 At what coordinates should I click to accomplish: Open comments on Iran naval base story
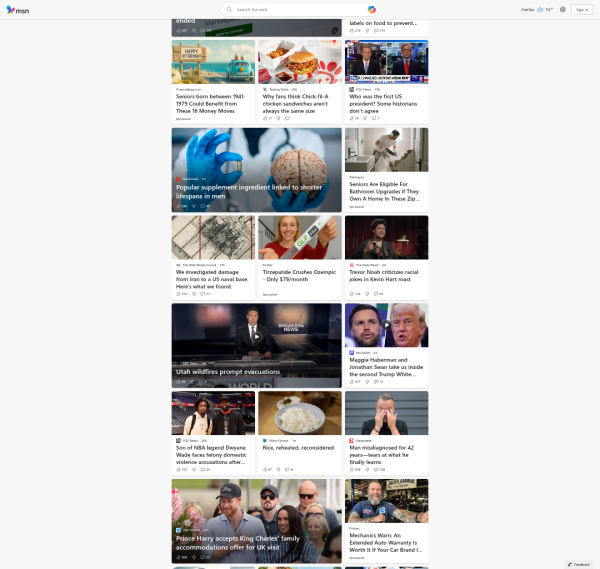click(203, 294)
